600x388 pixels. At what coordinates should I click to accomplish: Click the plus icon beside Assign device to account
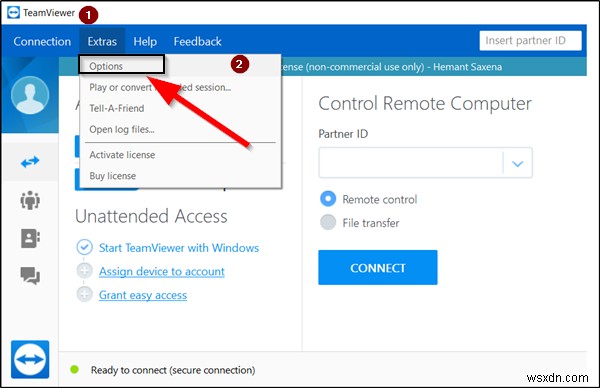pos(84,271)
